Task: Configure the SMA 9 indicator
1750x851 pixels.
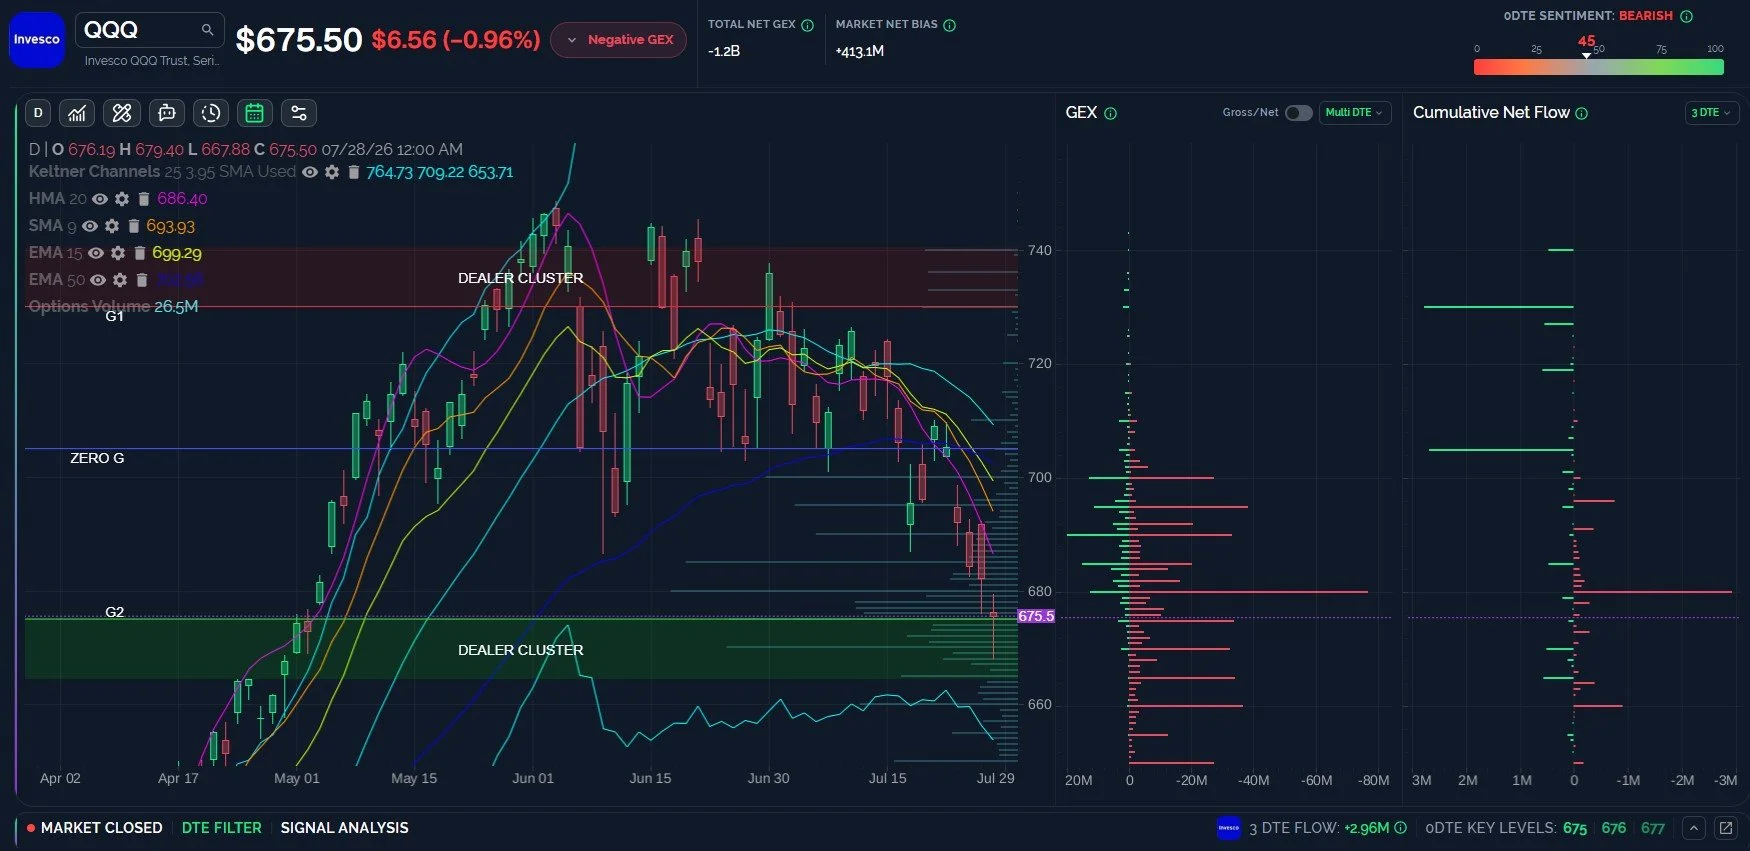Action: (x=112, y=226)
